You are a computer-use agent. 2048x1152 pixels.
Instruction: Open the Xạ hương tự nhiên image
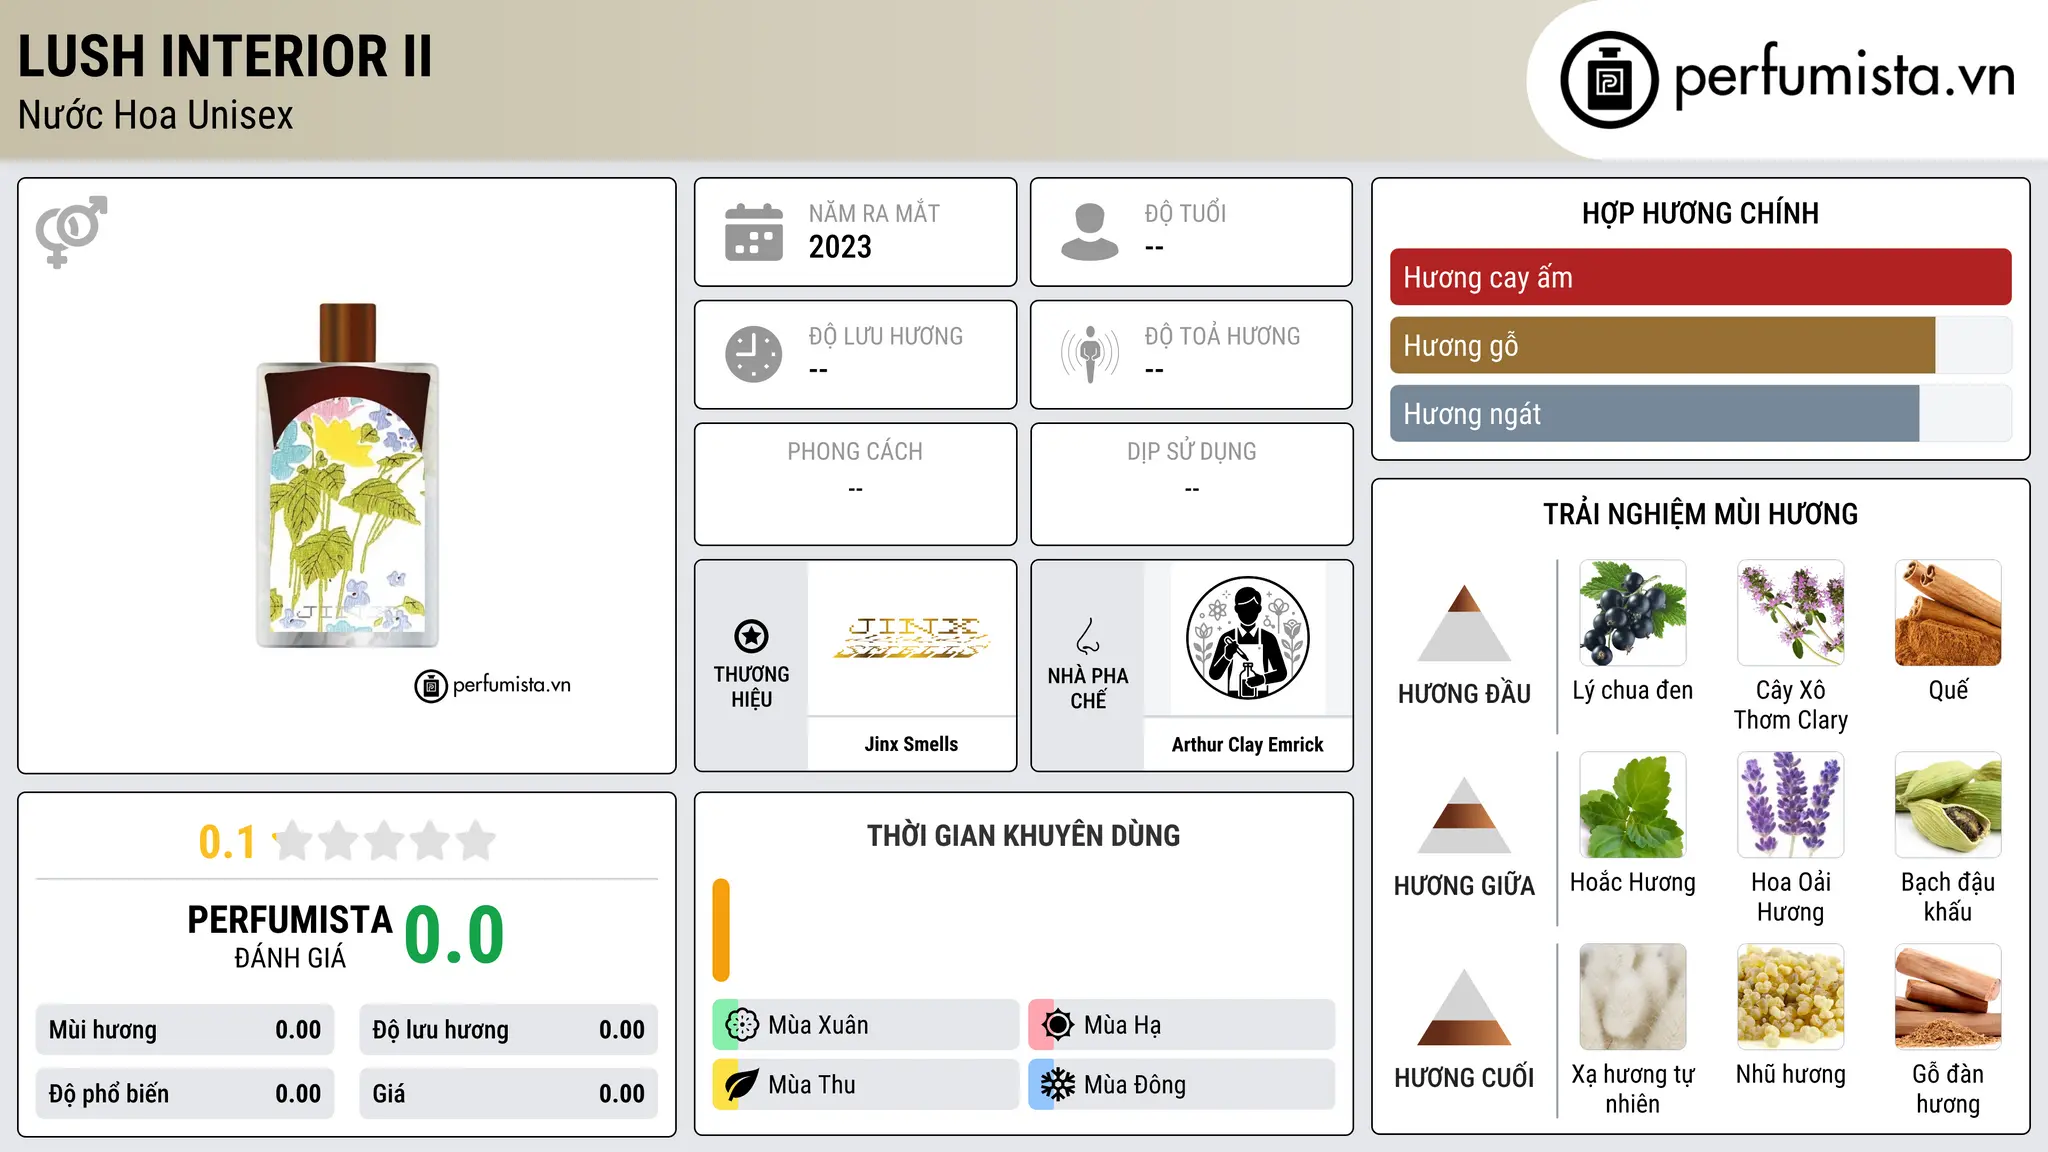coord(1633,997)
